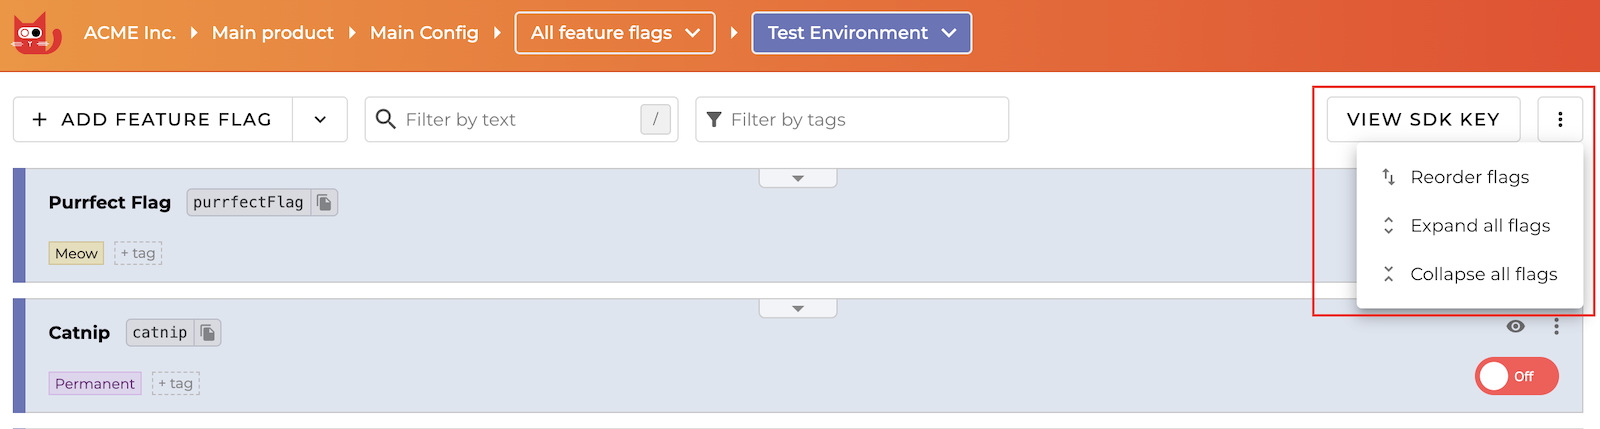Open the three-dot menu beside View SDK Key

(x=1560, y=120)
